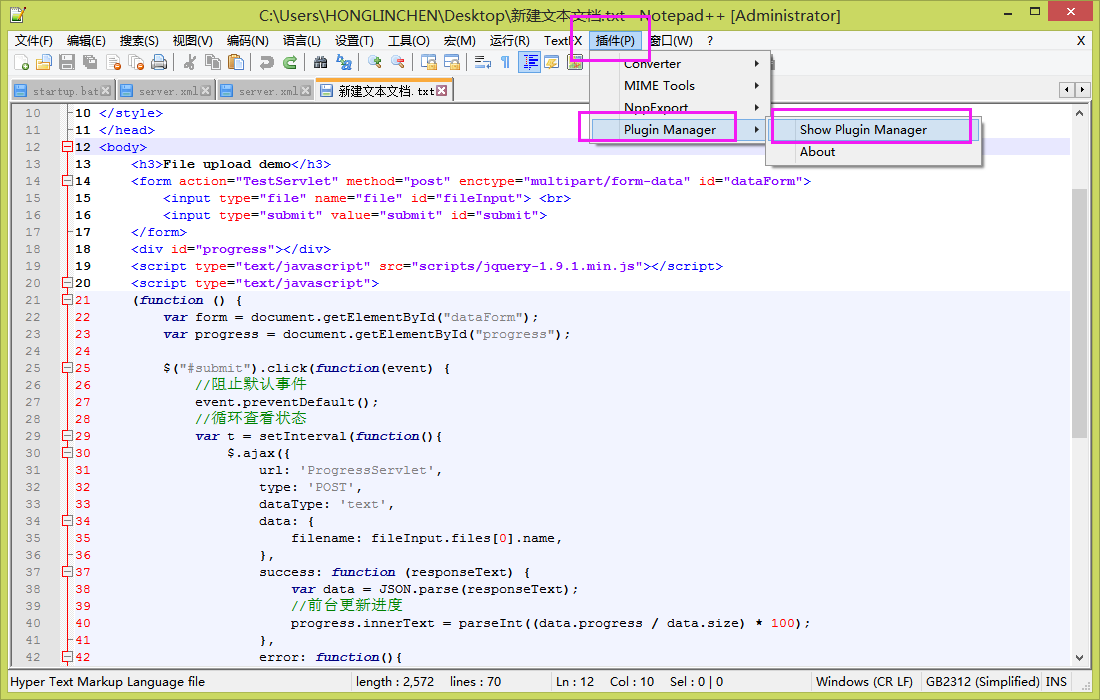Choose About in Plugin Manager submenu
The width and height of the screenshot is (1100, 700).
tap(873, 152)
